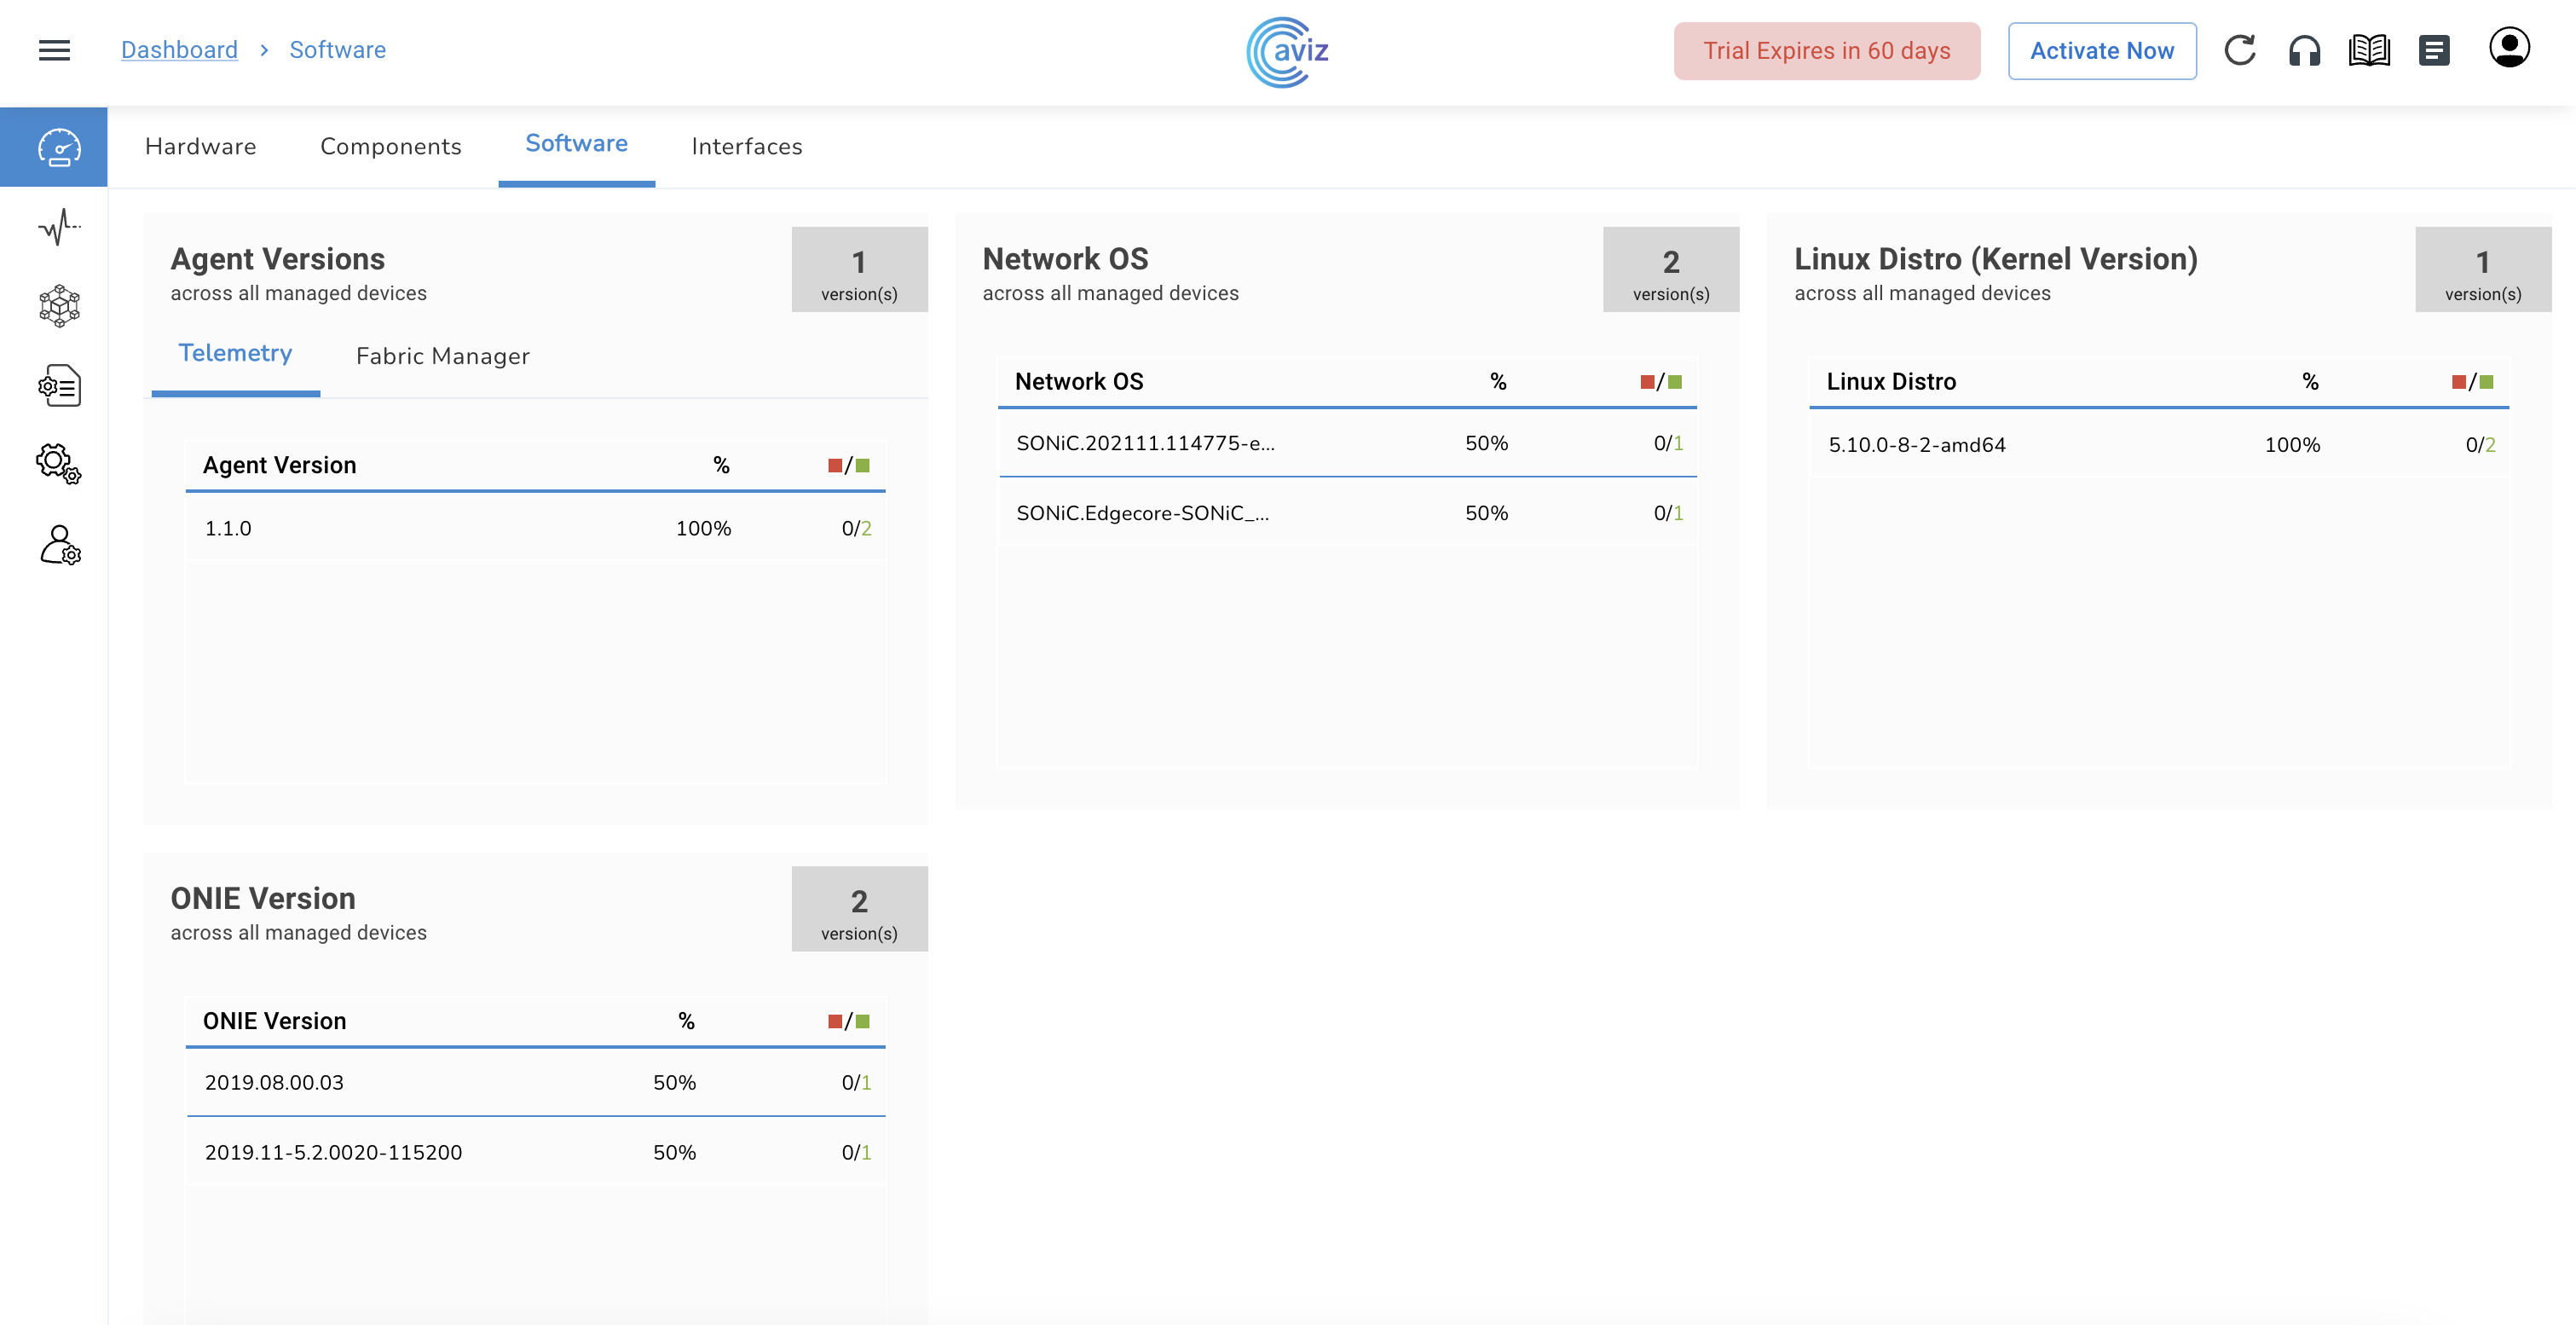Image resolution: width=2576 pixels, height=1325 pixels.
Task: Click the headphones support icon
Action: point(2304,50)
